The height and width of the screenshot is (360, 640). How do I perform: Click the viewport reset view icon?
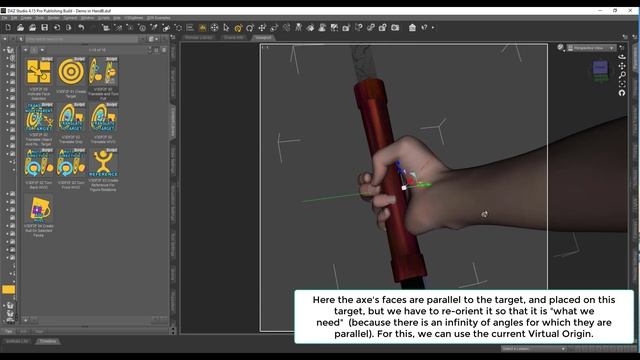click(622, 93)
